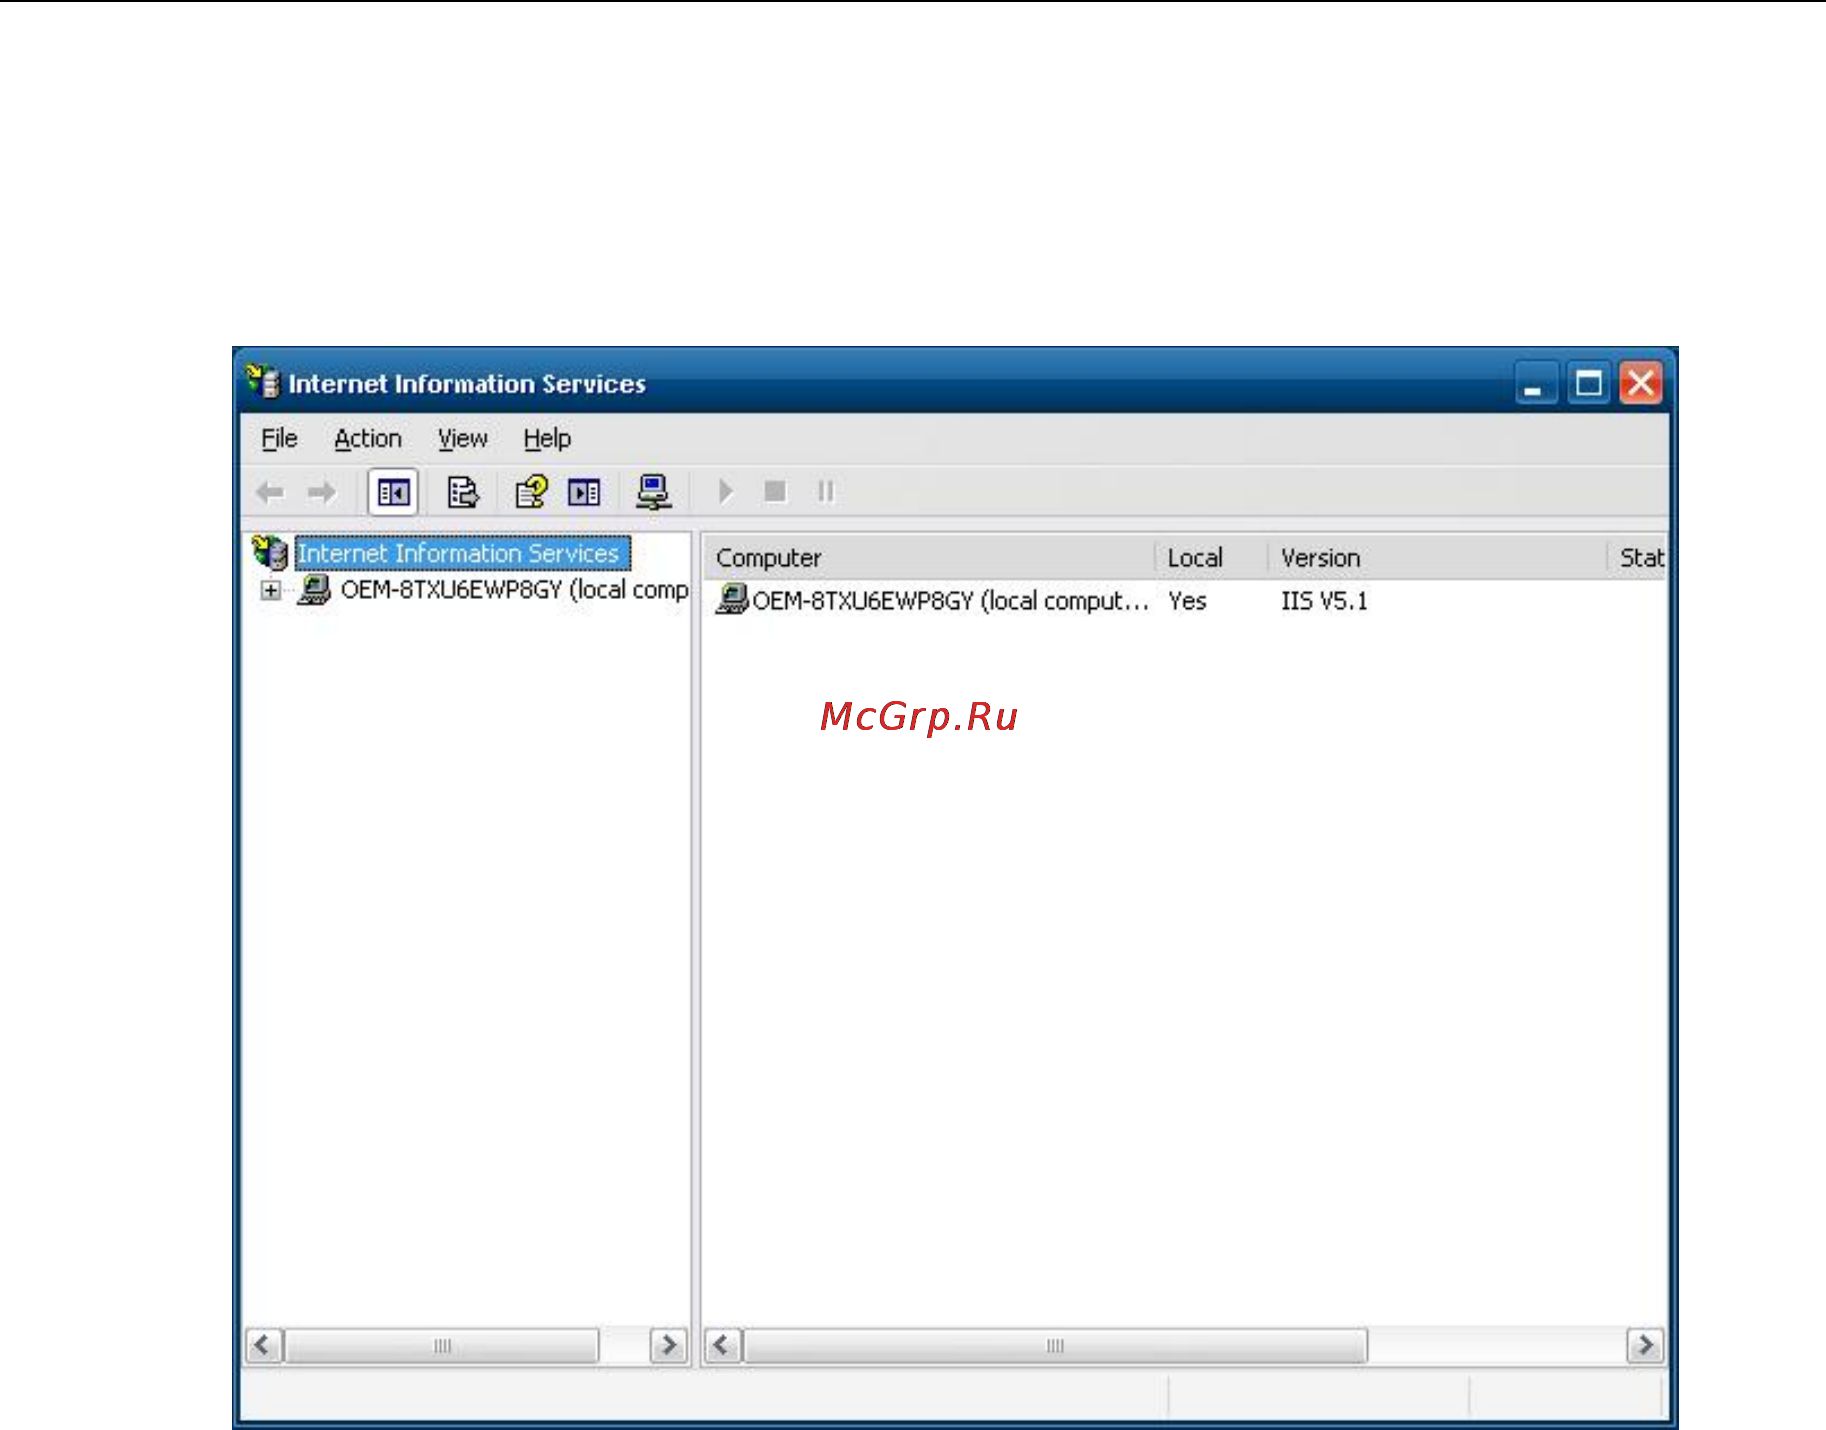Open the Action menu
Image resolution: width=1826 pixels, height=1430 pixels.
(368, 438)
